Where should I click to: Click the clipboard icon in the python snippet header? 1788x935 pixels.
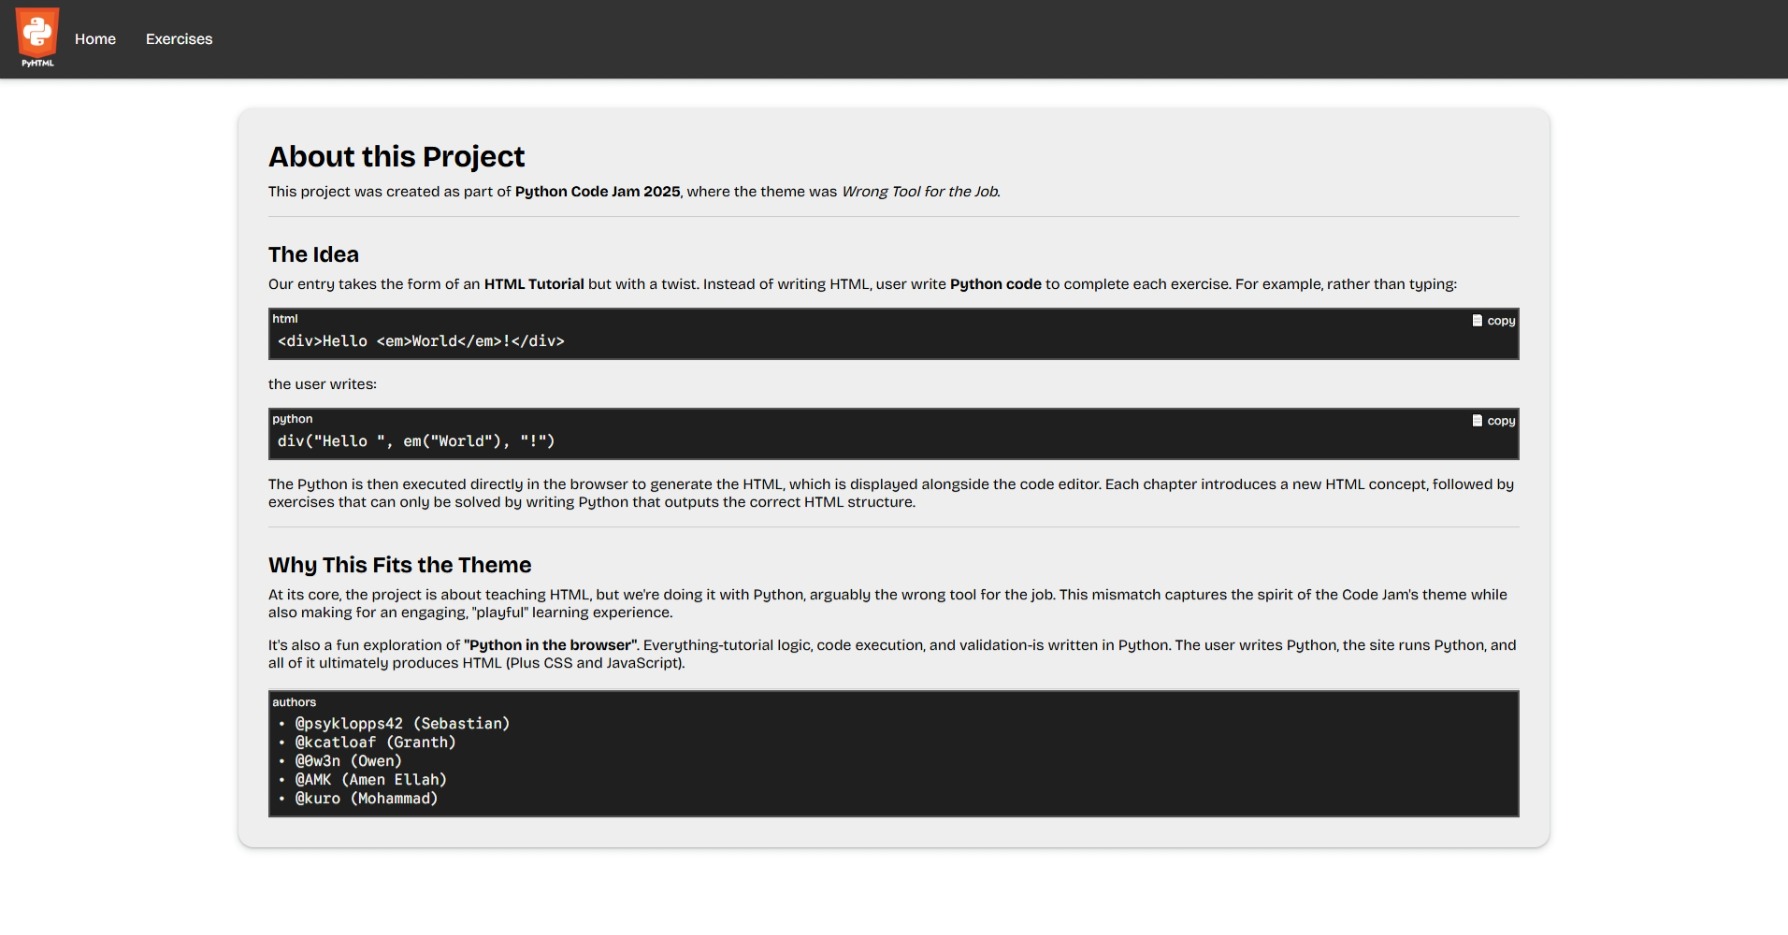[1477, 420]
